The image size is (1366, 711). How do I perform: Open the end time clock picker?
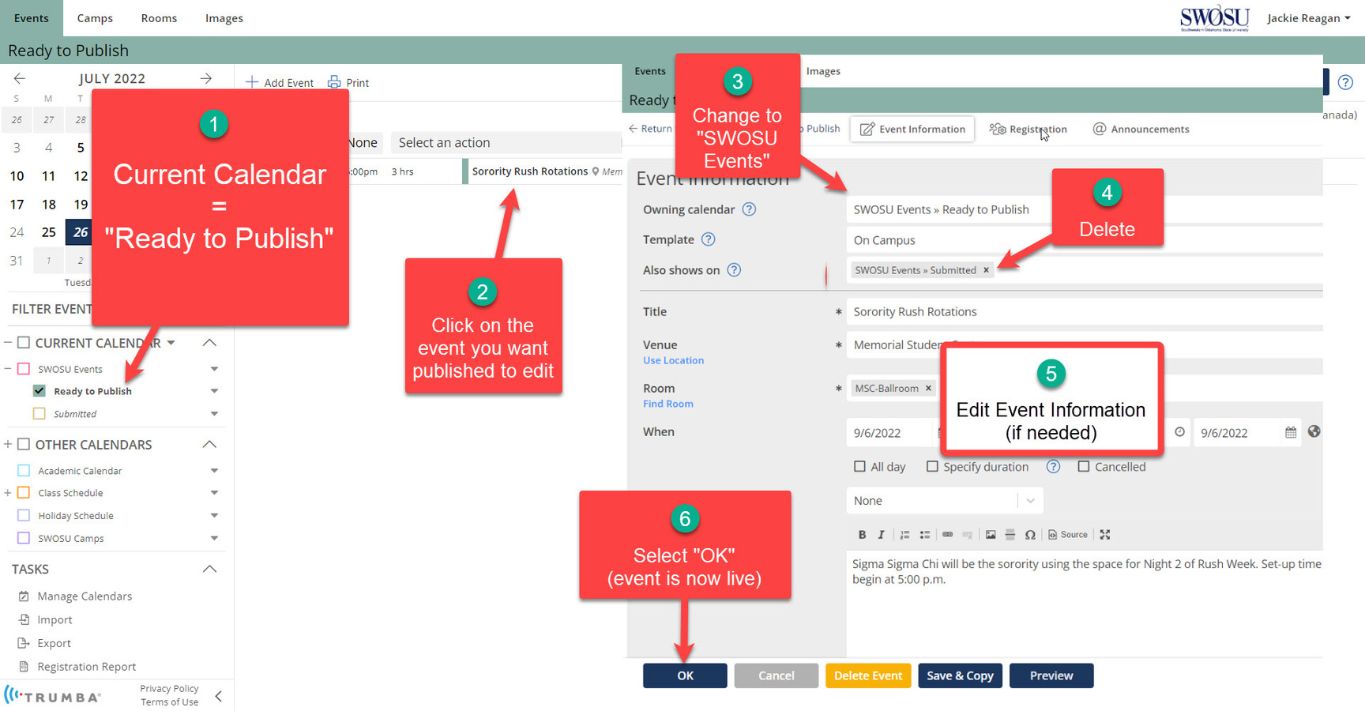1180,433
